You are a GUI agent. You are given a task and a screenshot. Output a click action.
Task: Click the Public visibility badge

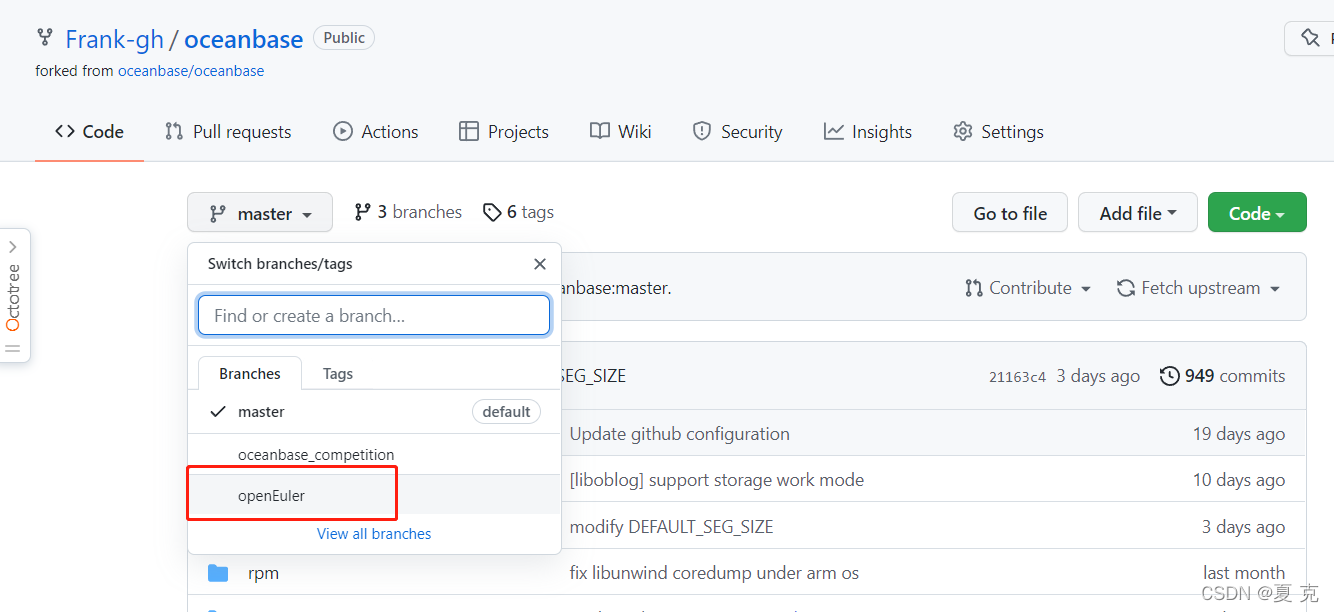tap(344, 38)
